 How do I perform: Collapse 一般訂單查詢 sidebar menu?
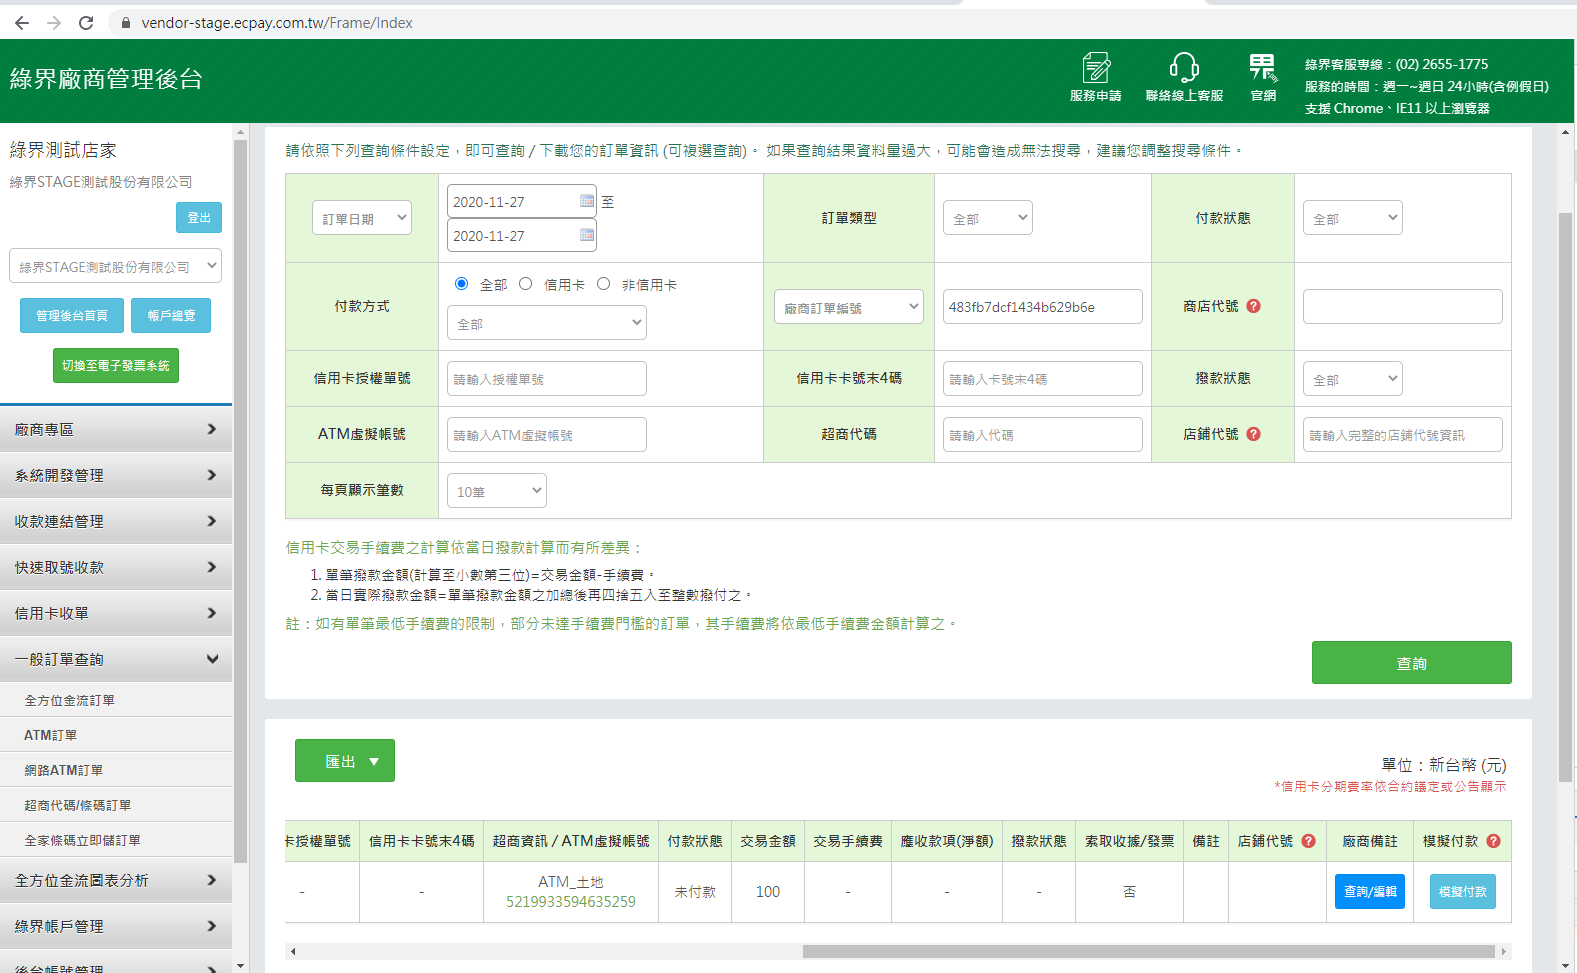[x=116, y=659]
